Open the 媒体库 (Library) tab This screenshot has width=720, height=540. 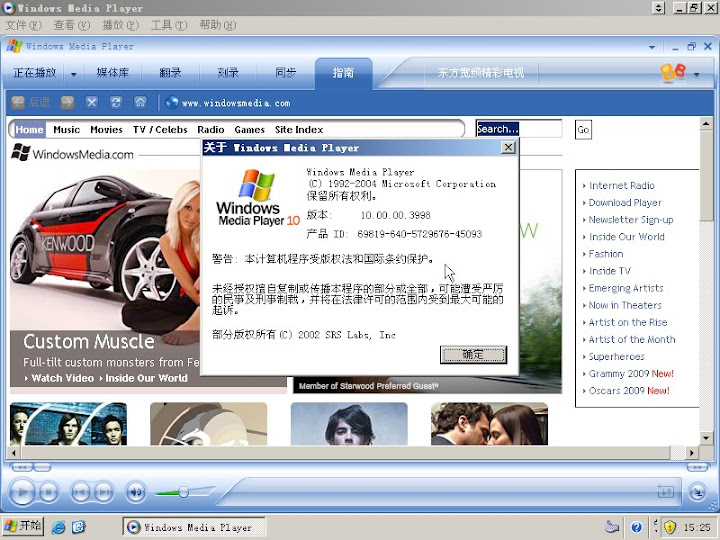[x=112, y=73]
